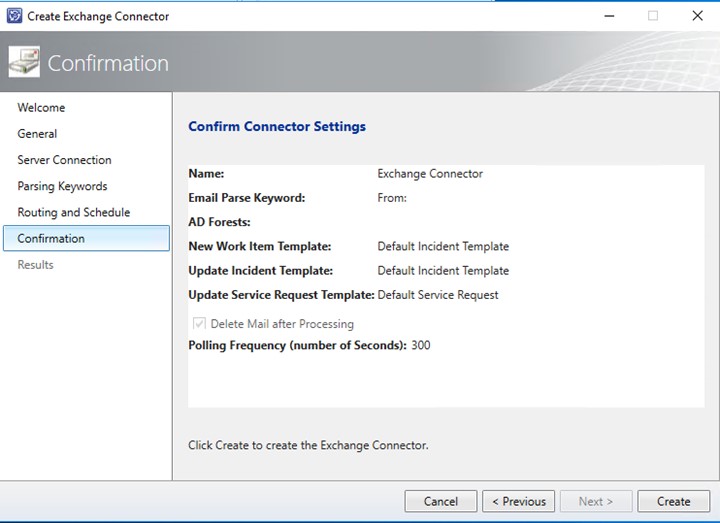The image size is (720, 523).
Task: Click 'Create Exchange Connector' title bar text
Action: (x=98, y=16)
